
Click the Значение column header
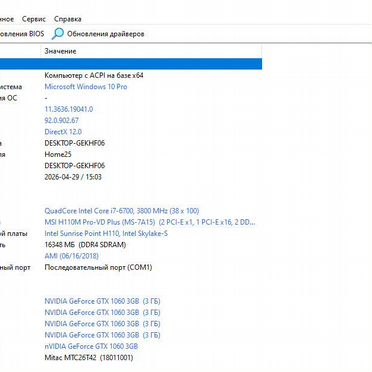click(60, 51)
